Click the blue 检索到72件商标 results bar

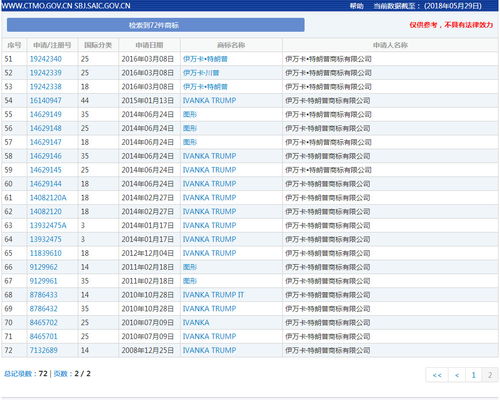pos(156,25)
